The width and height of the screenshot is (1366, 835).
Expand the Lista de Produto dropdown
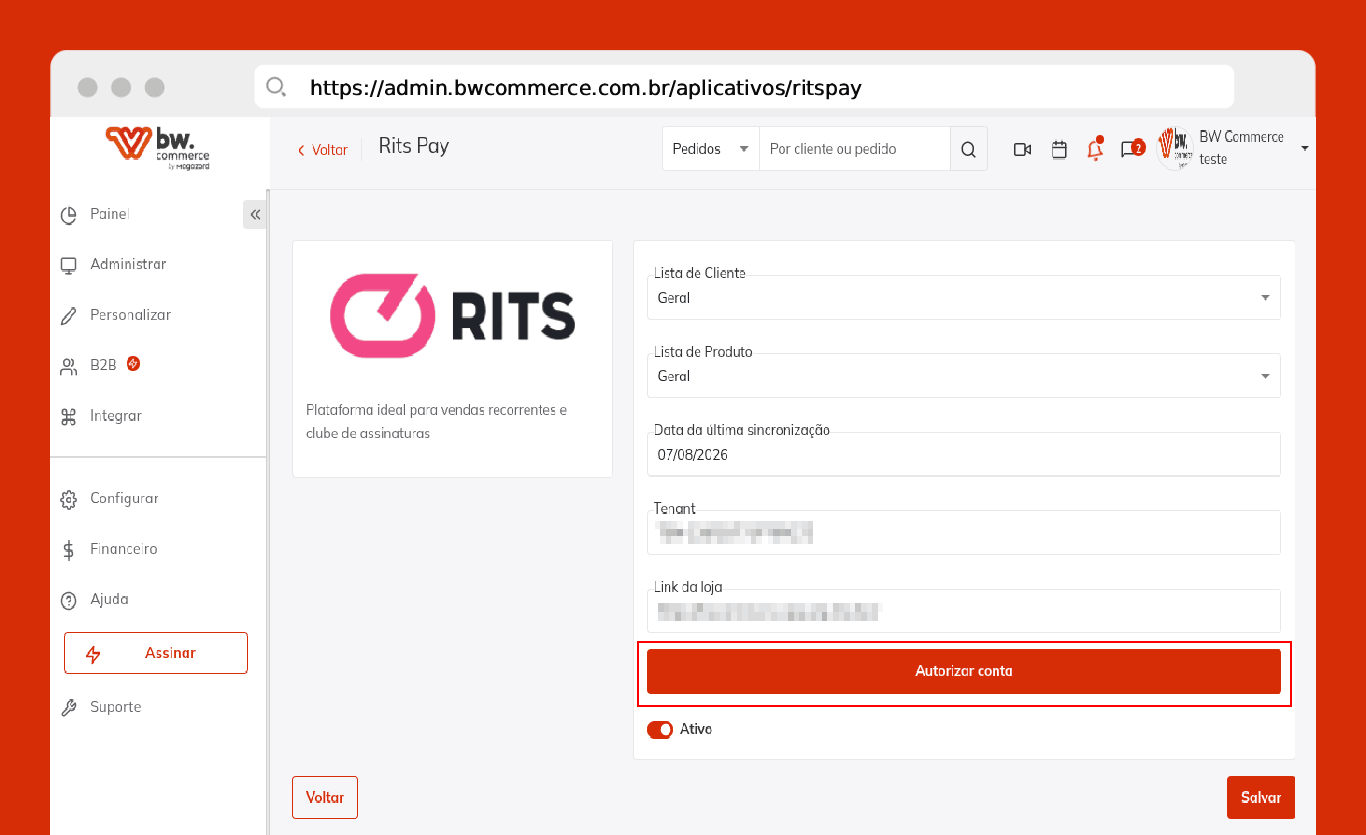[964, 376]
